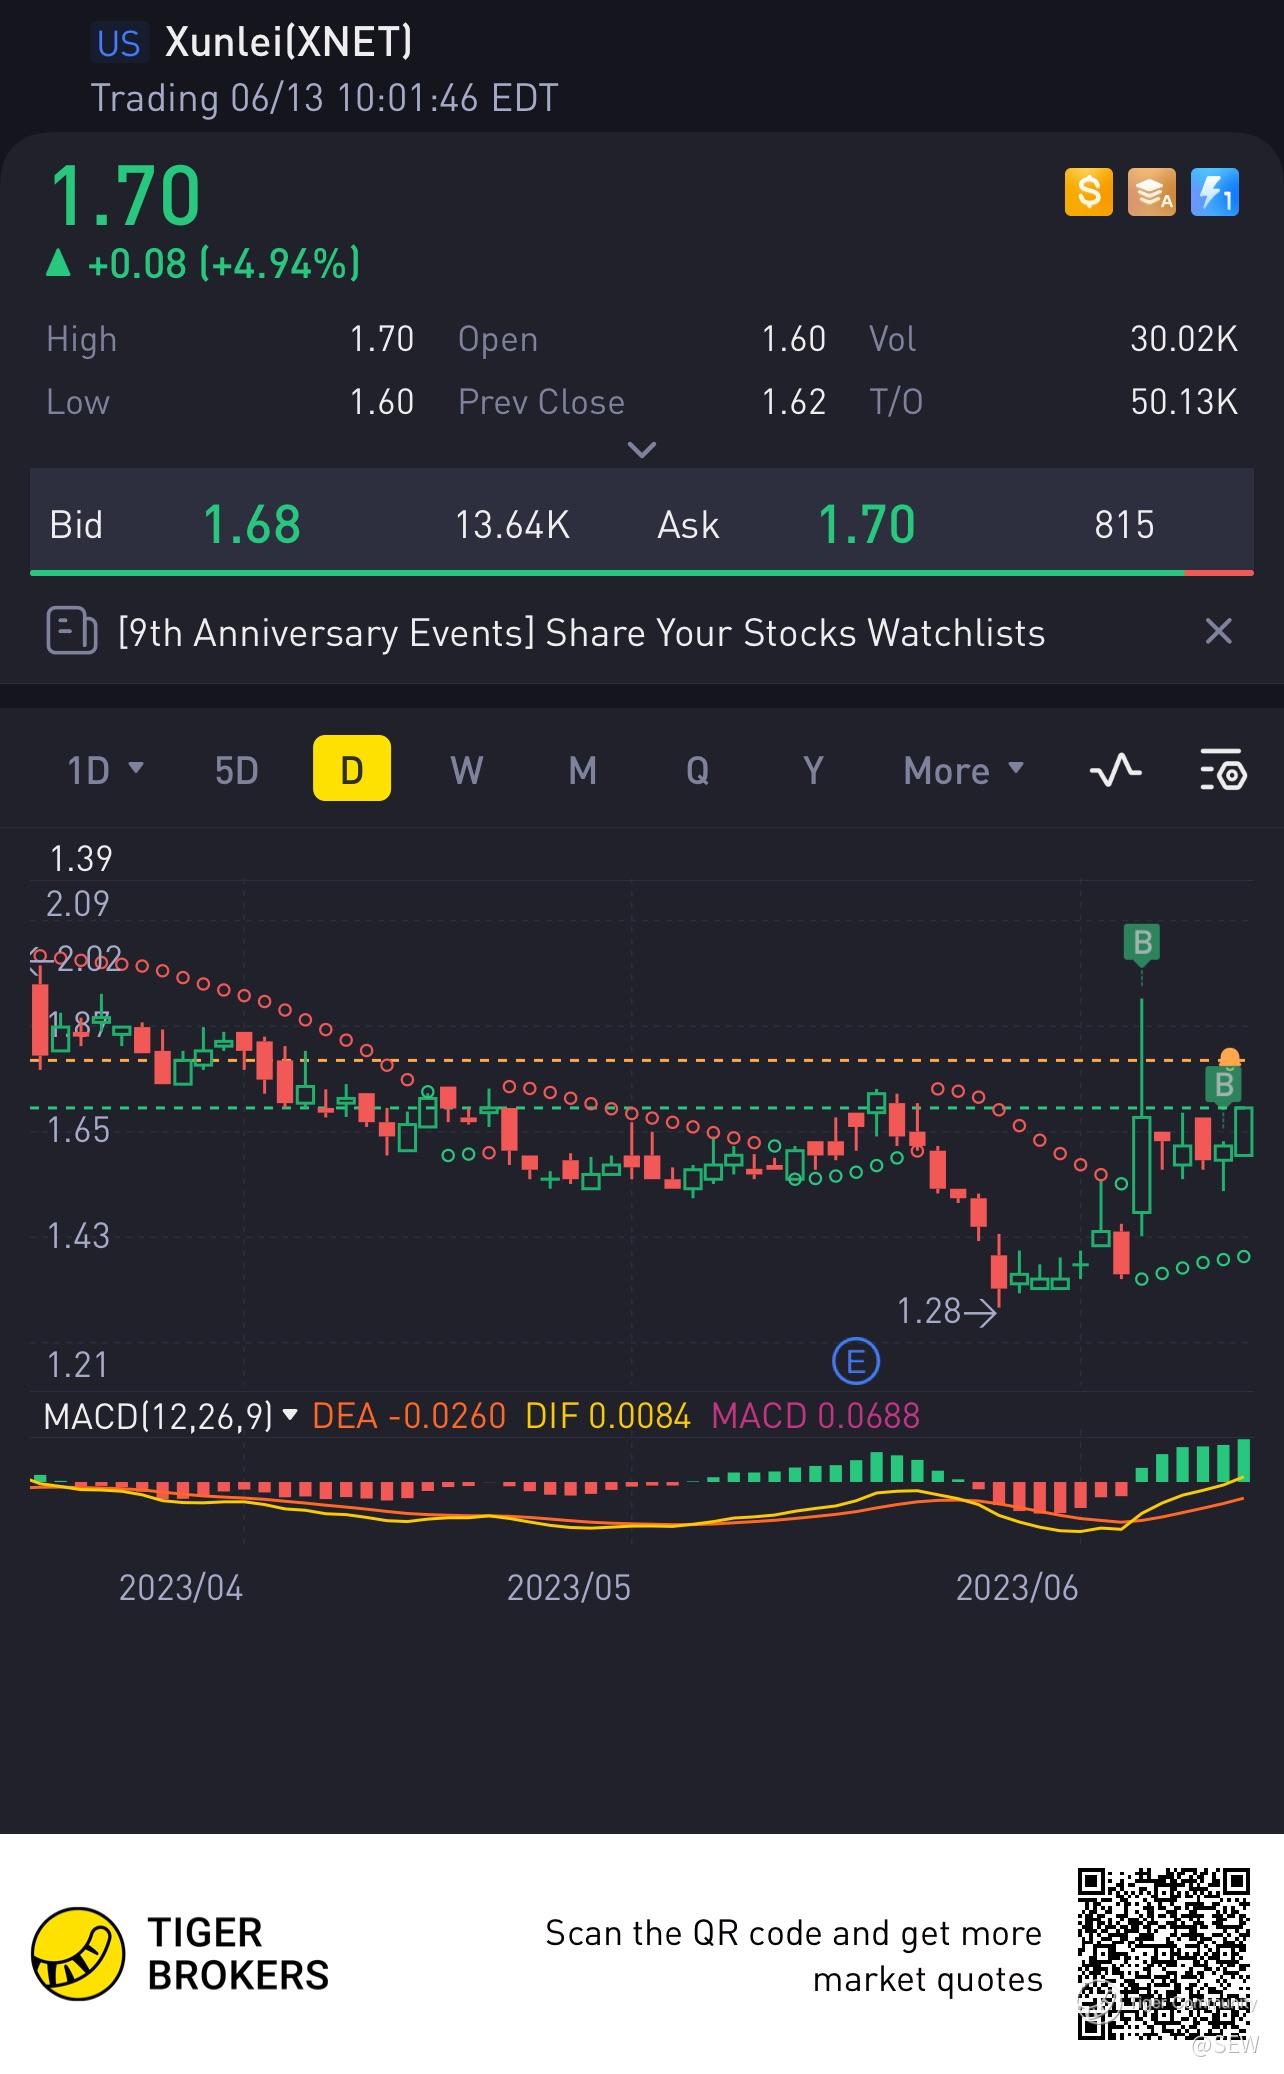Viewport: 1284px width, 2074px height.
Task: Tap the orange dollar sign badge icon
Action: pos(1089,191)
